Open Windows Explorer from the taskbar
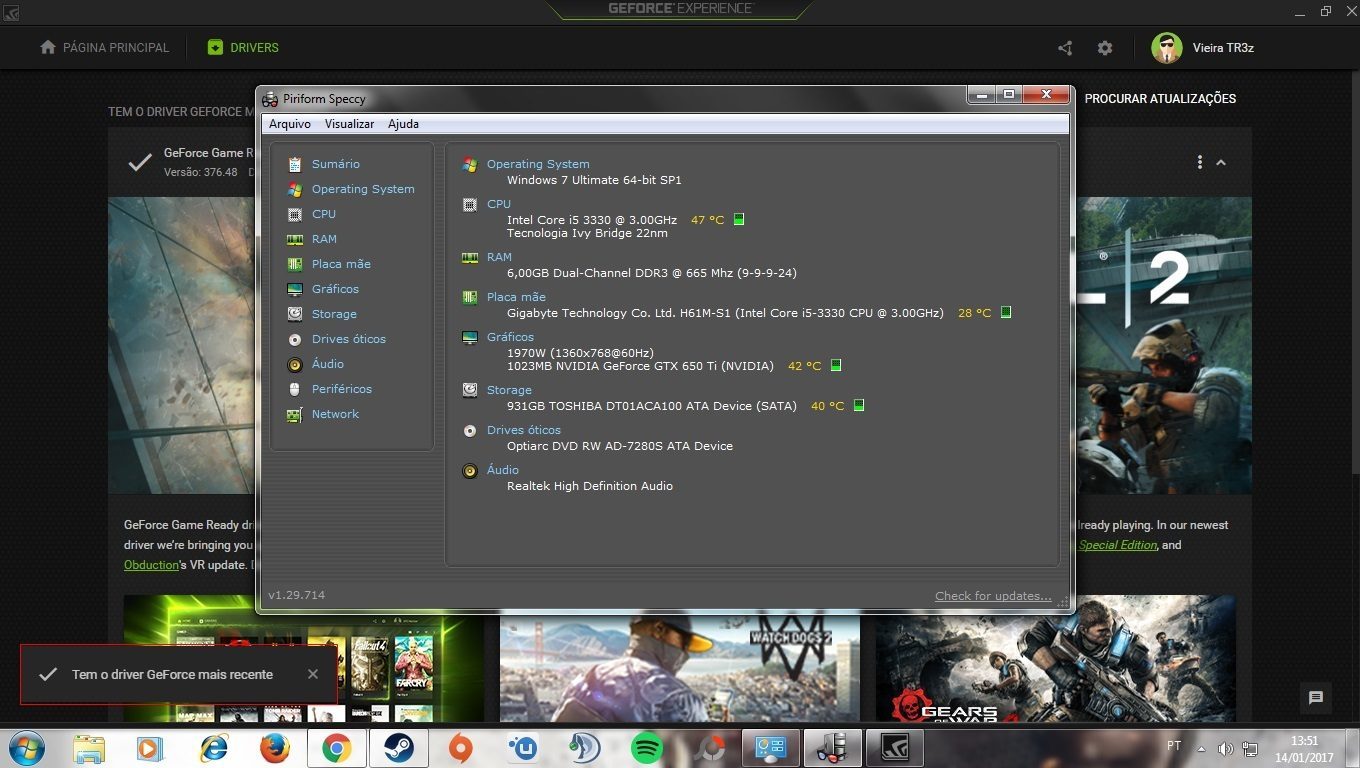The width and height of the screenshot is (1360, 768). click(88, 747)
